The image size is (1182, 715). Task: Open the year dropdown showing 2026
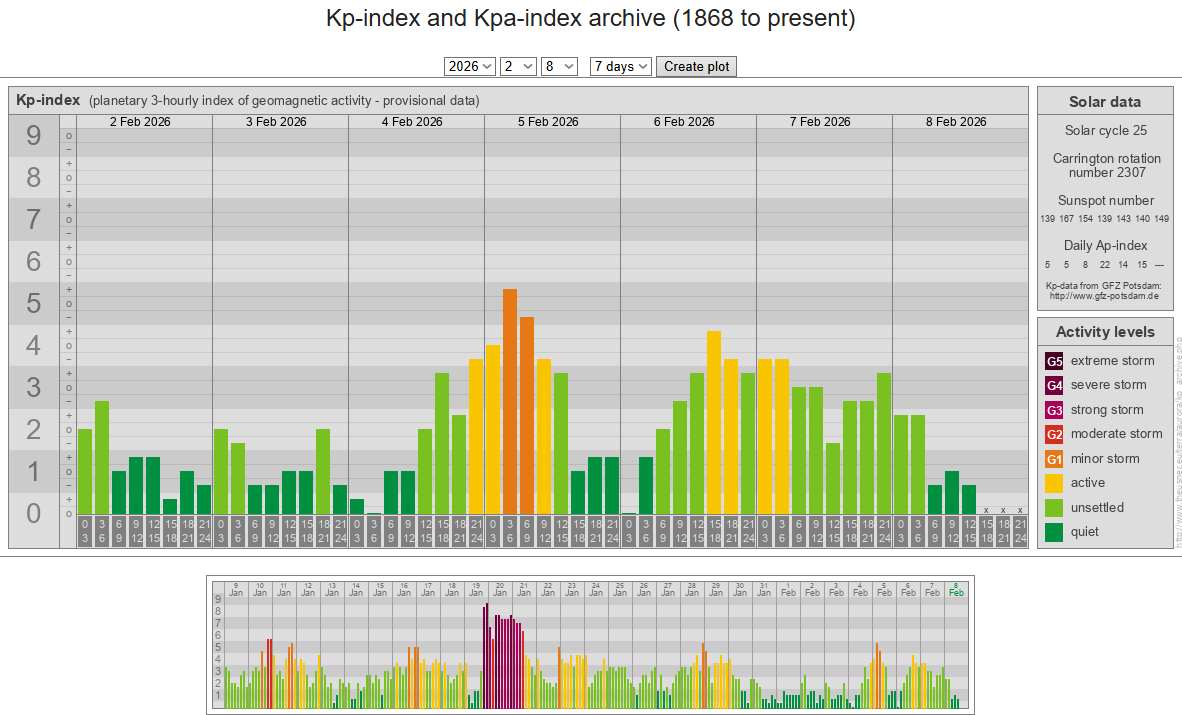(x=470, y=66)
